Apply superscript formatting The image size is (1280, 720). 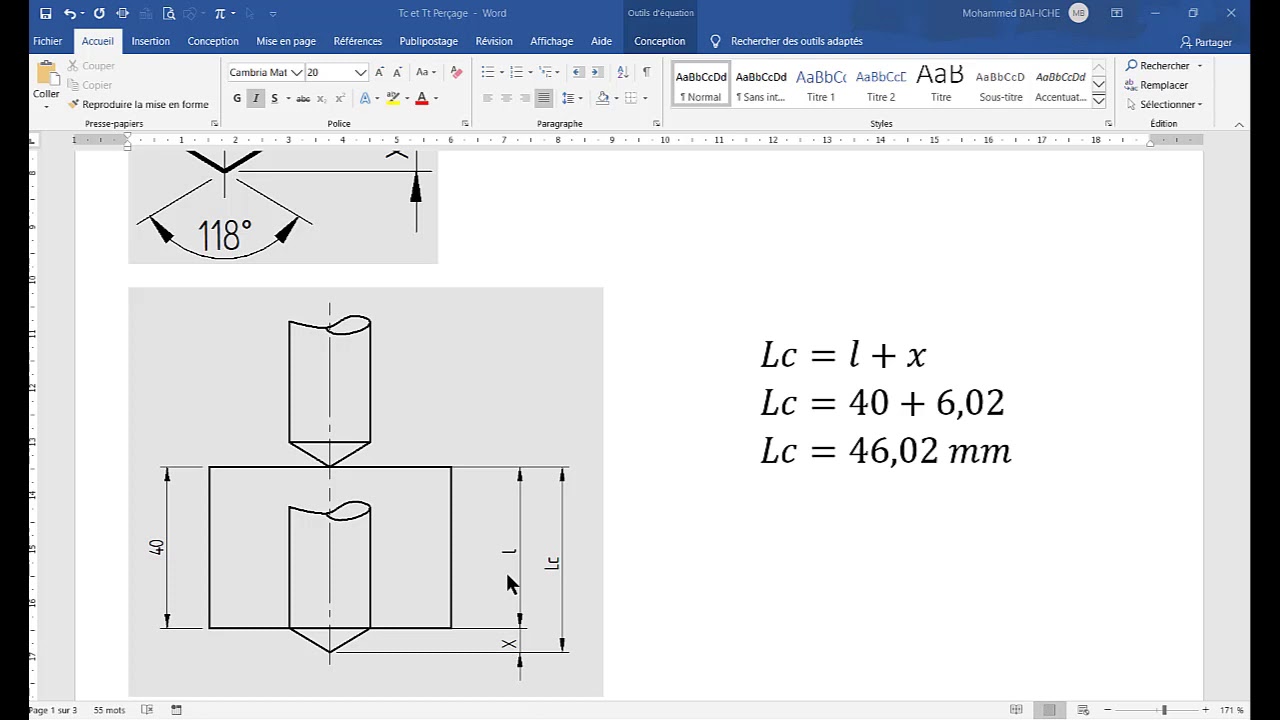340,98
